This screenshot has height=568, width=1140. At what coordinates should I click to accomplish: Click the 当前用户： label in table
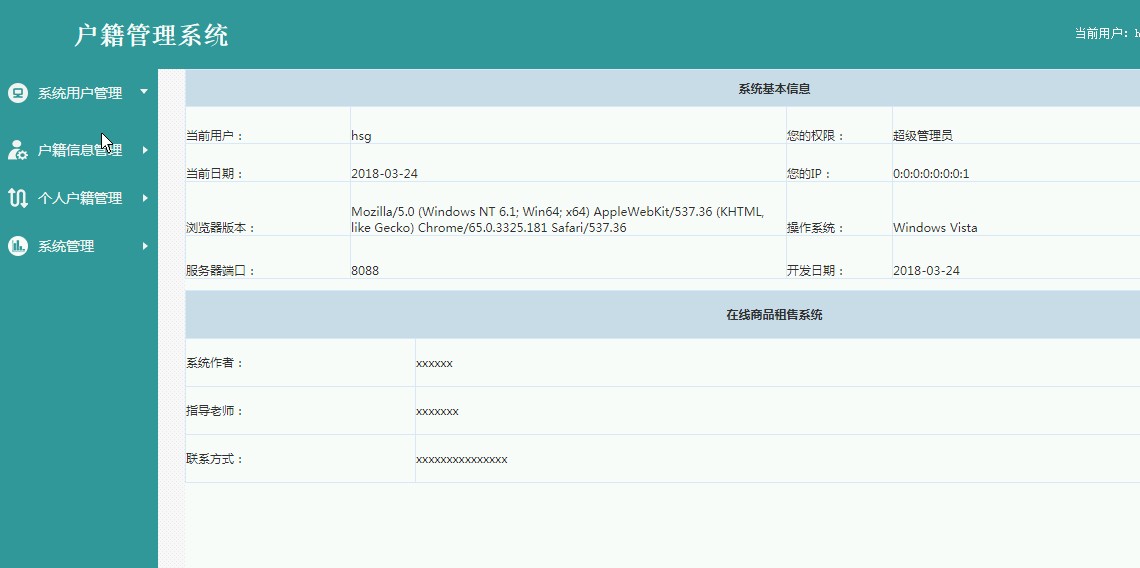[214, 135]
